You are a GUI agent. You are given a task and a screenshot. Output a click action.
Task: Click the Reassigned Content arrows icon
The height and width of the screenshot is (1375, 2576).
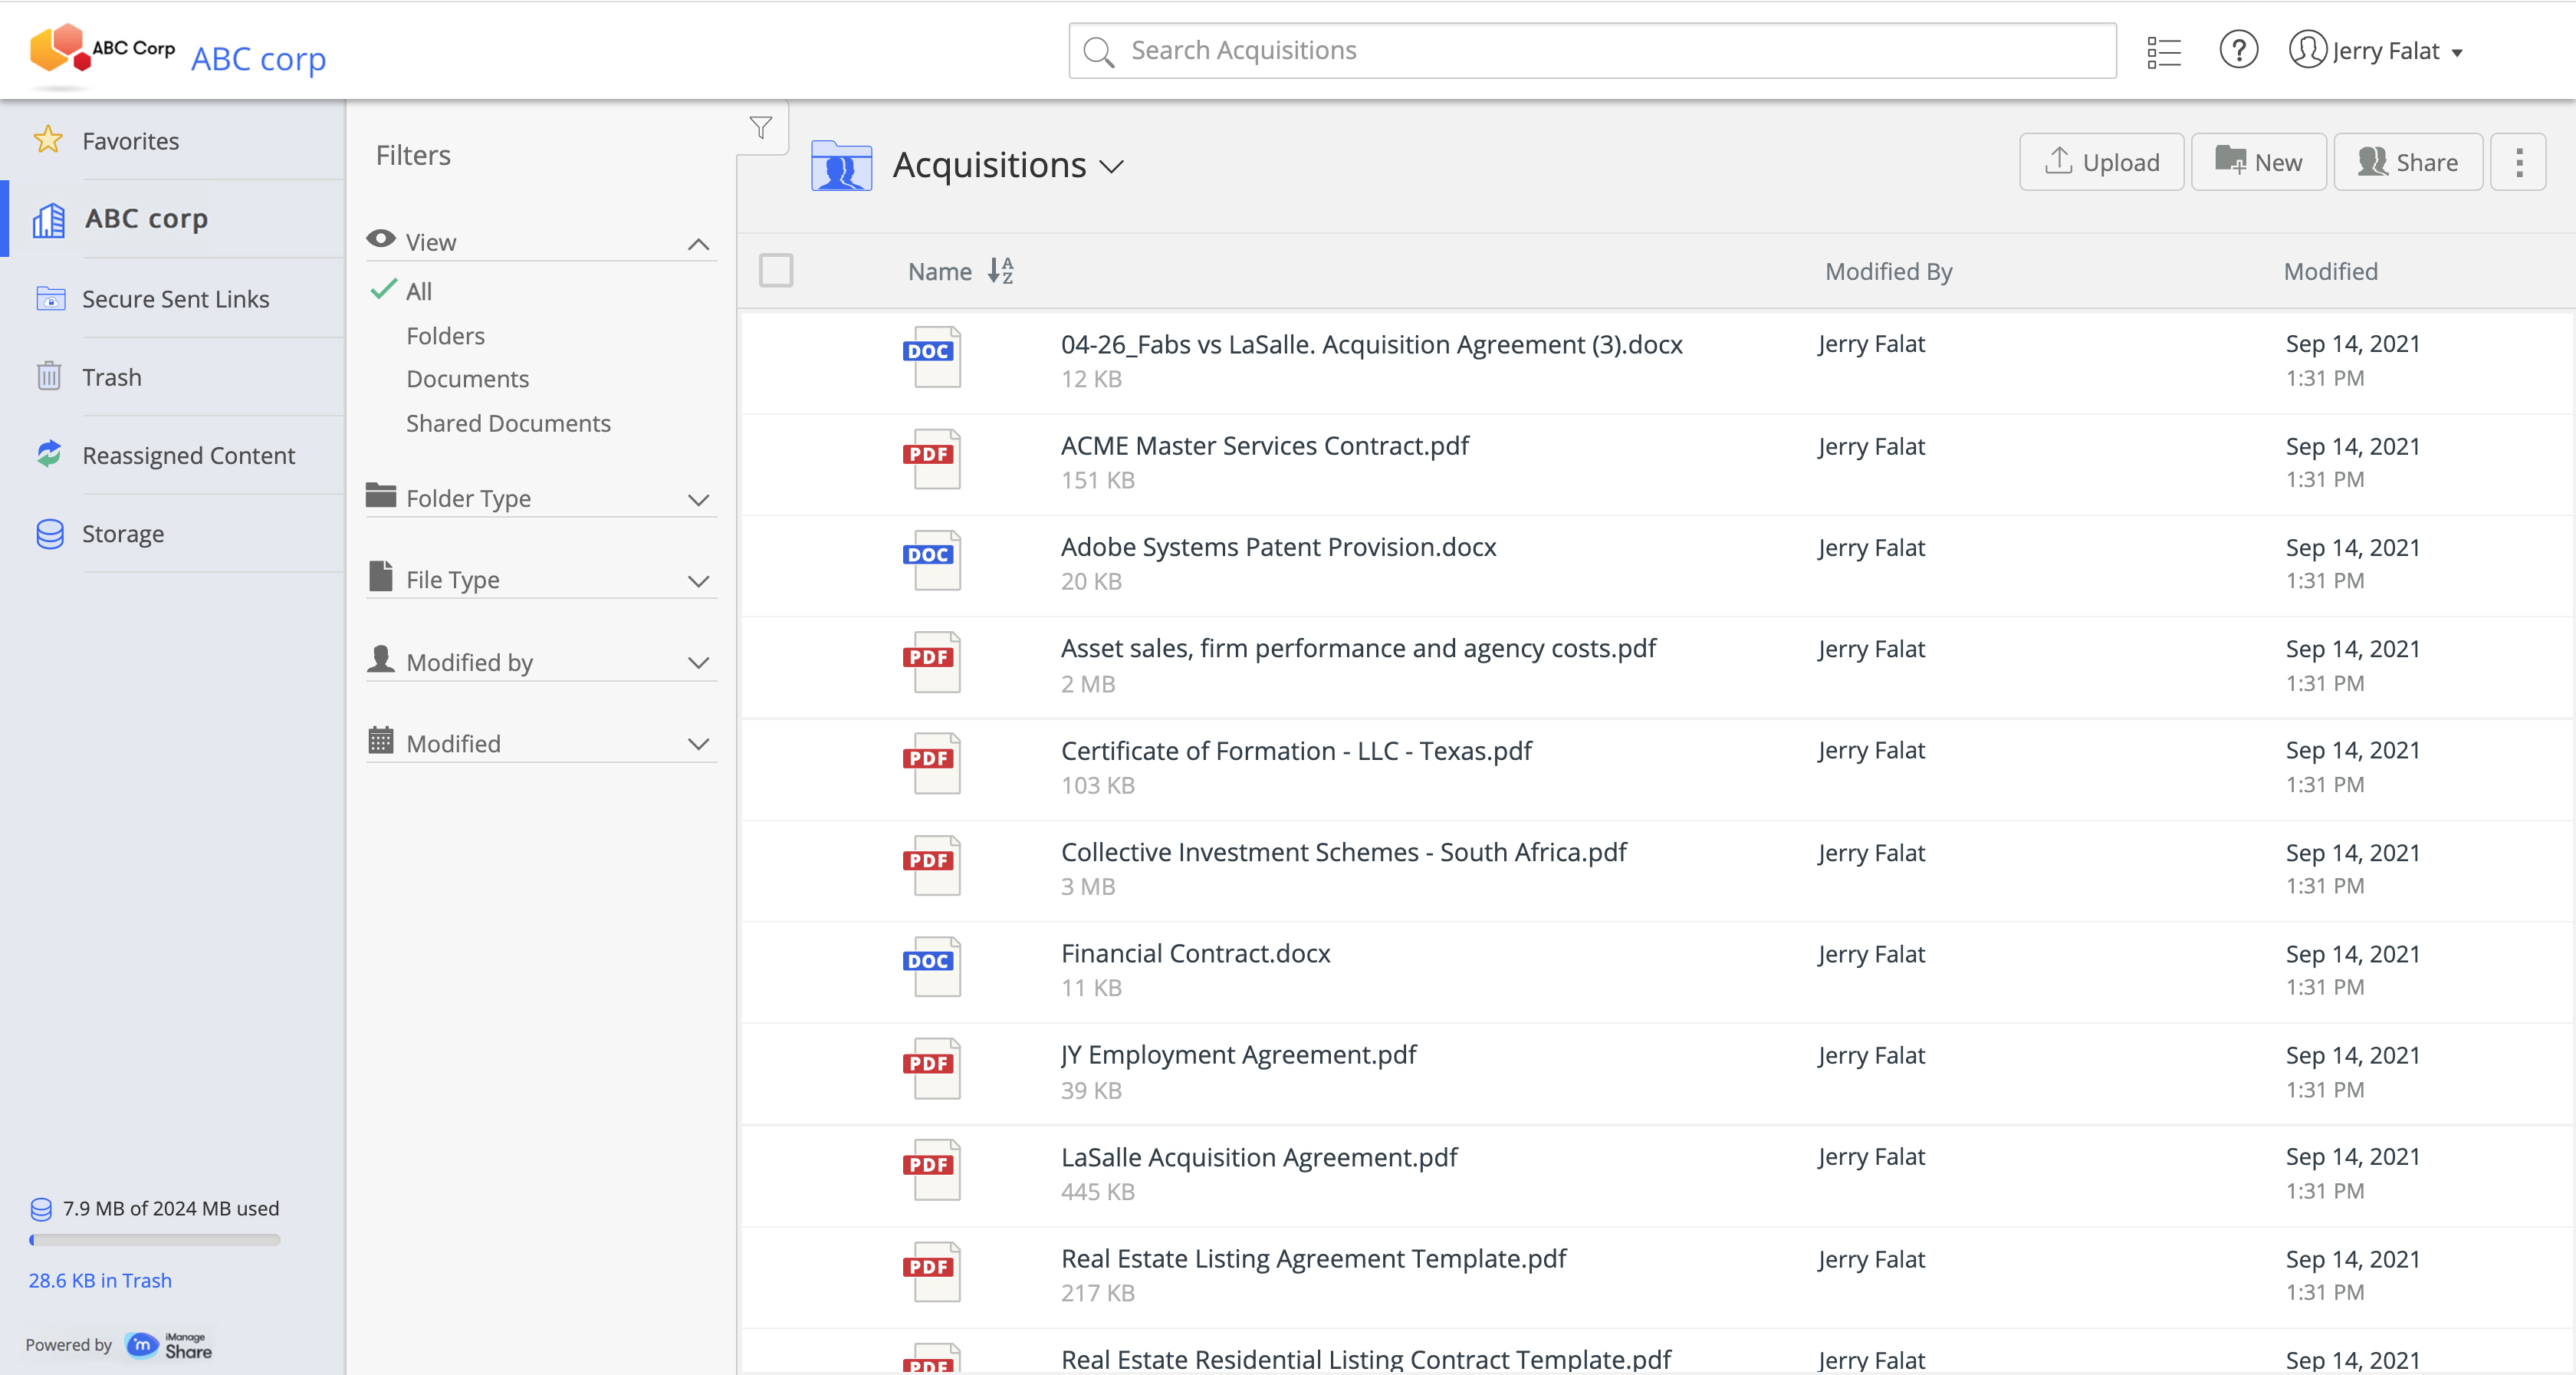(48, 455)
